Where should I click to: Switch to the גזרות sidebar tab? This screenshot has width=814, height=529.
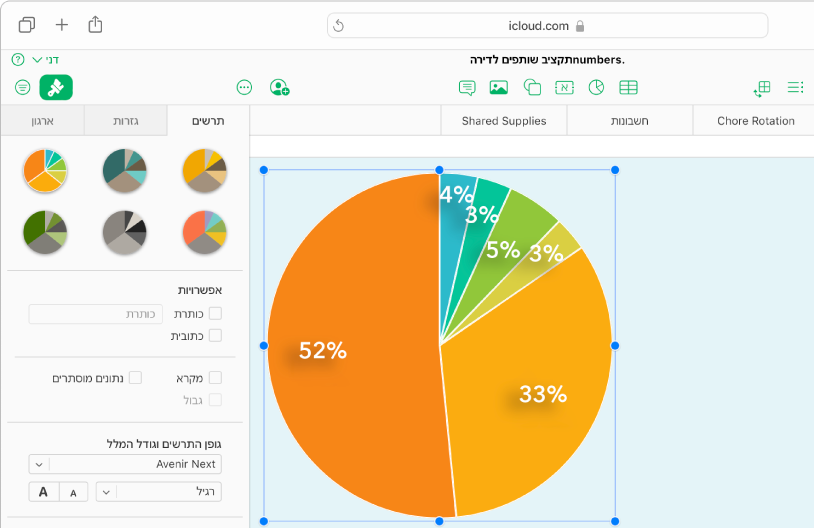(x=125, y=121)
